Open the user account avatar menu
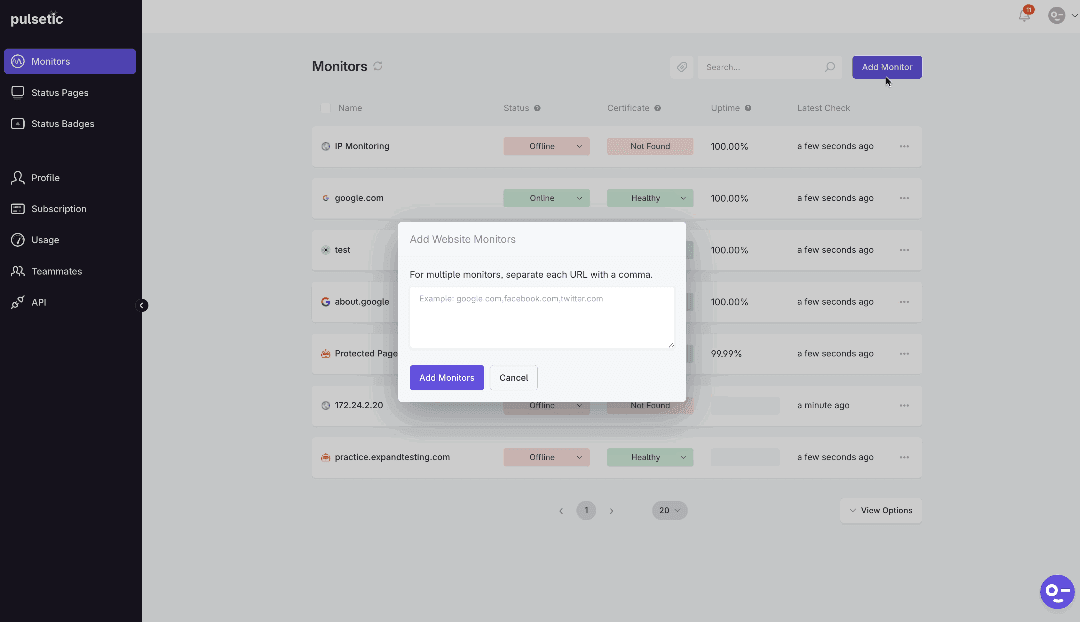Screen dimensions: 1080x622 tap(1061, 15)
